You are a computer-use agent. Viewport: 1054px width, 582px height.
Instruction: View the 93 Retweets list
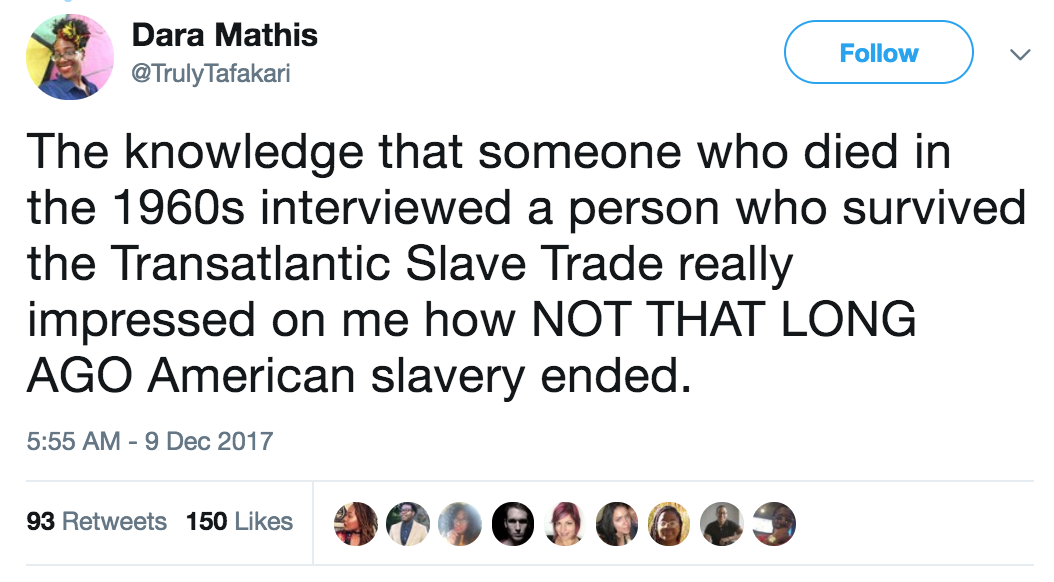click(97, 521)
